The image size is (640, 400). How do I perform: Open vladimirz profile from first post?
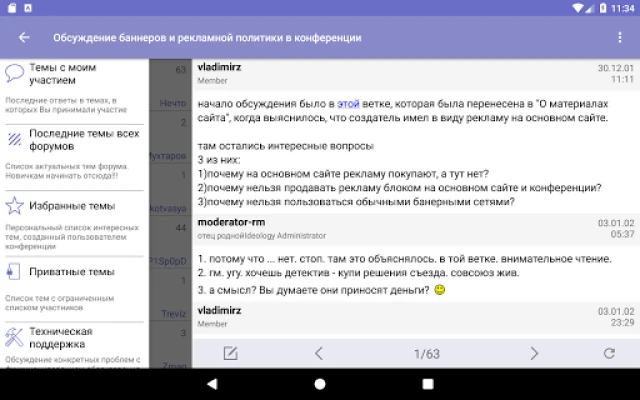(x=219, y=68)
